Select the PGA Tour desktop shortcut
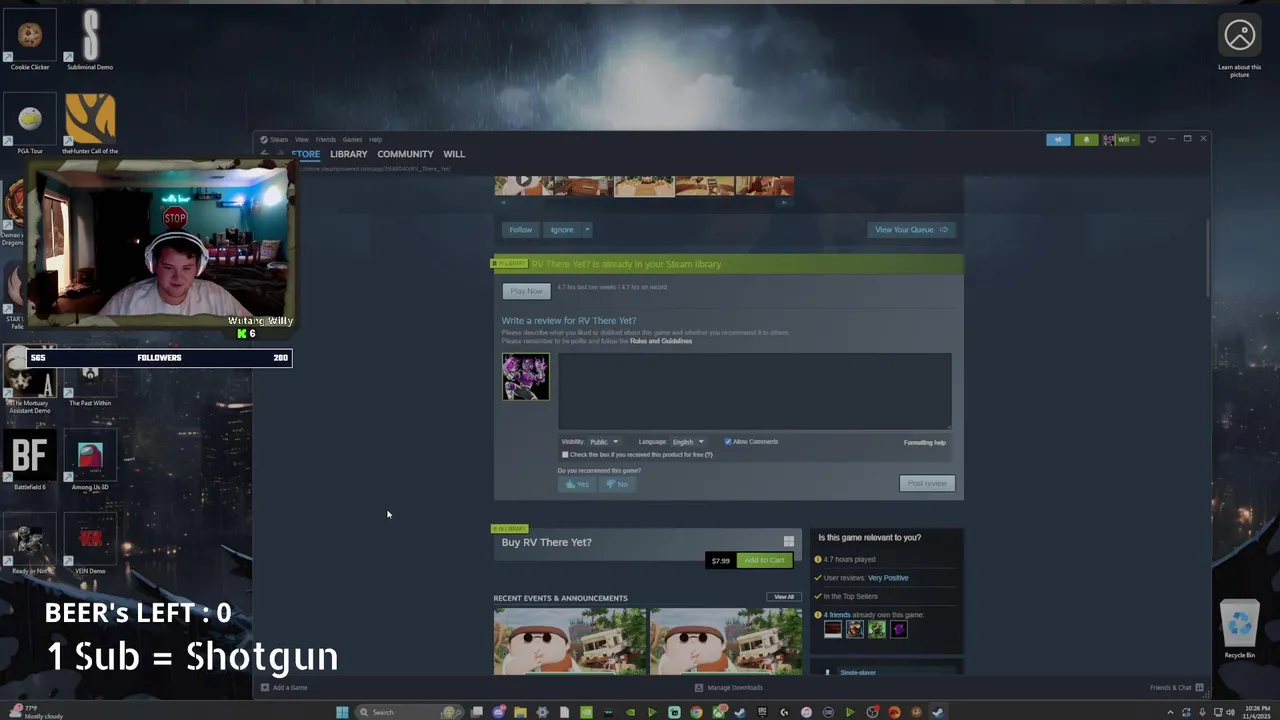 pyautogui.click(x=30, y=125)
